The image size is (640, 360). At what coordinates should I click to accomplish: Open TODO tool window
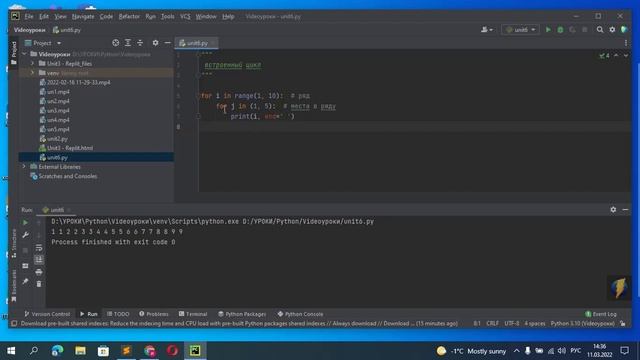click(x=118, y=314)
